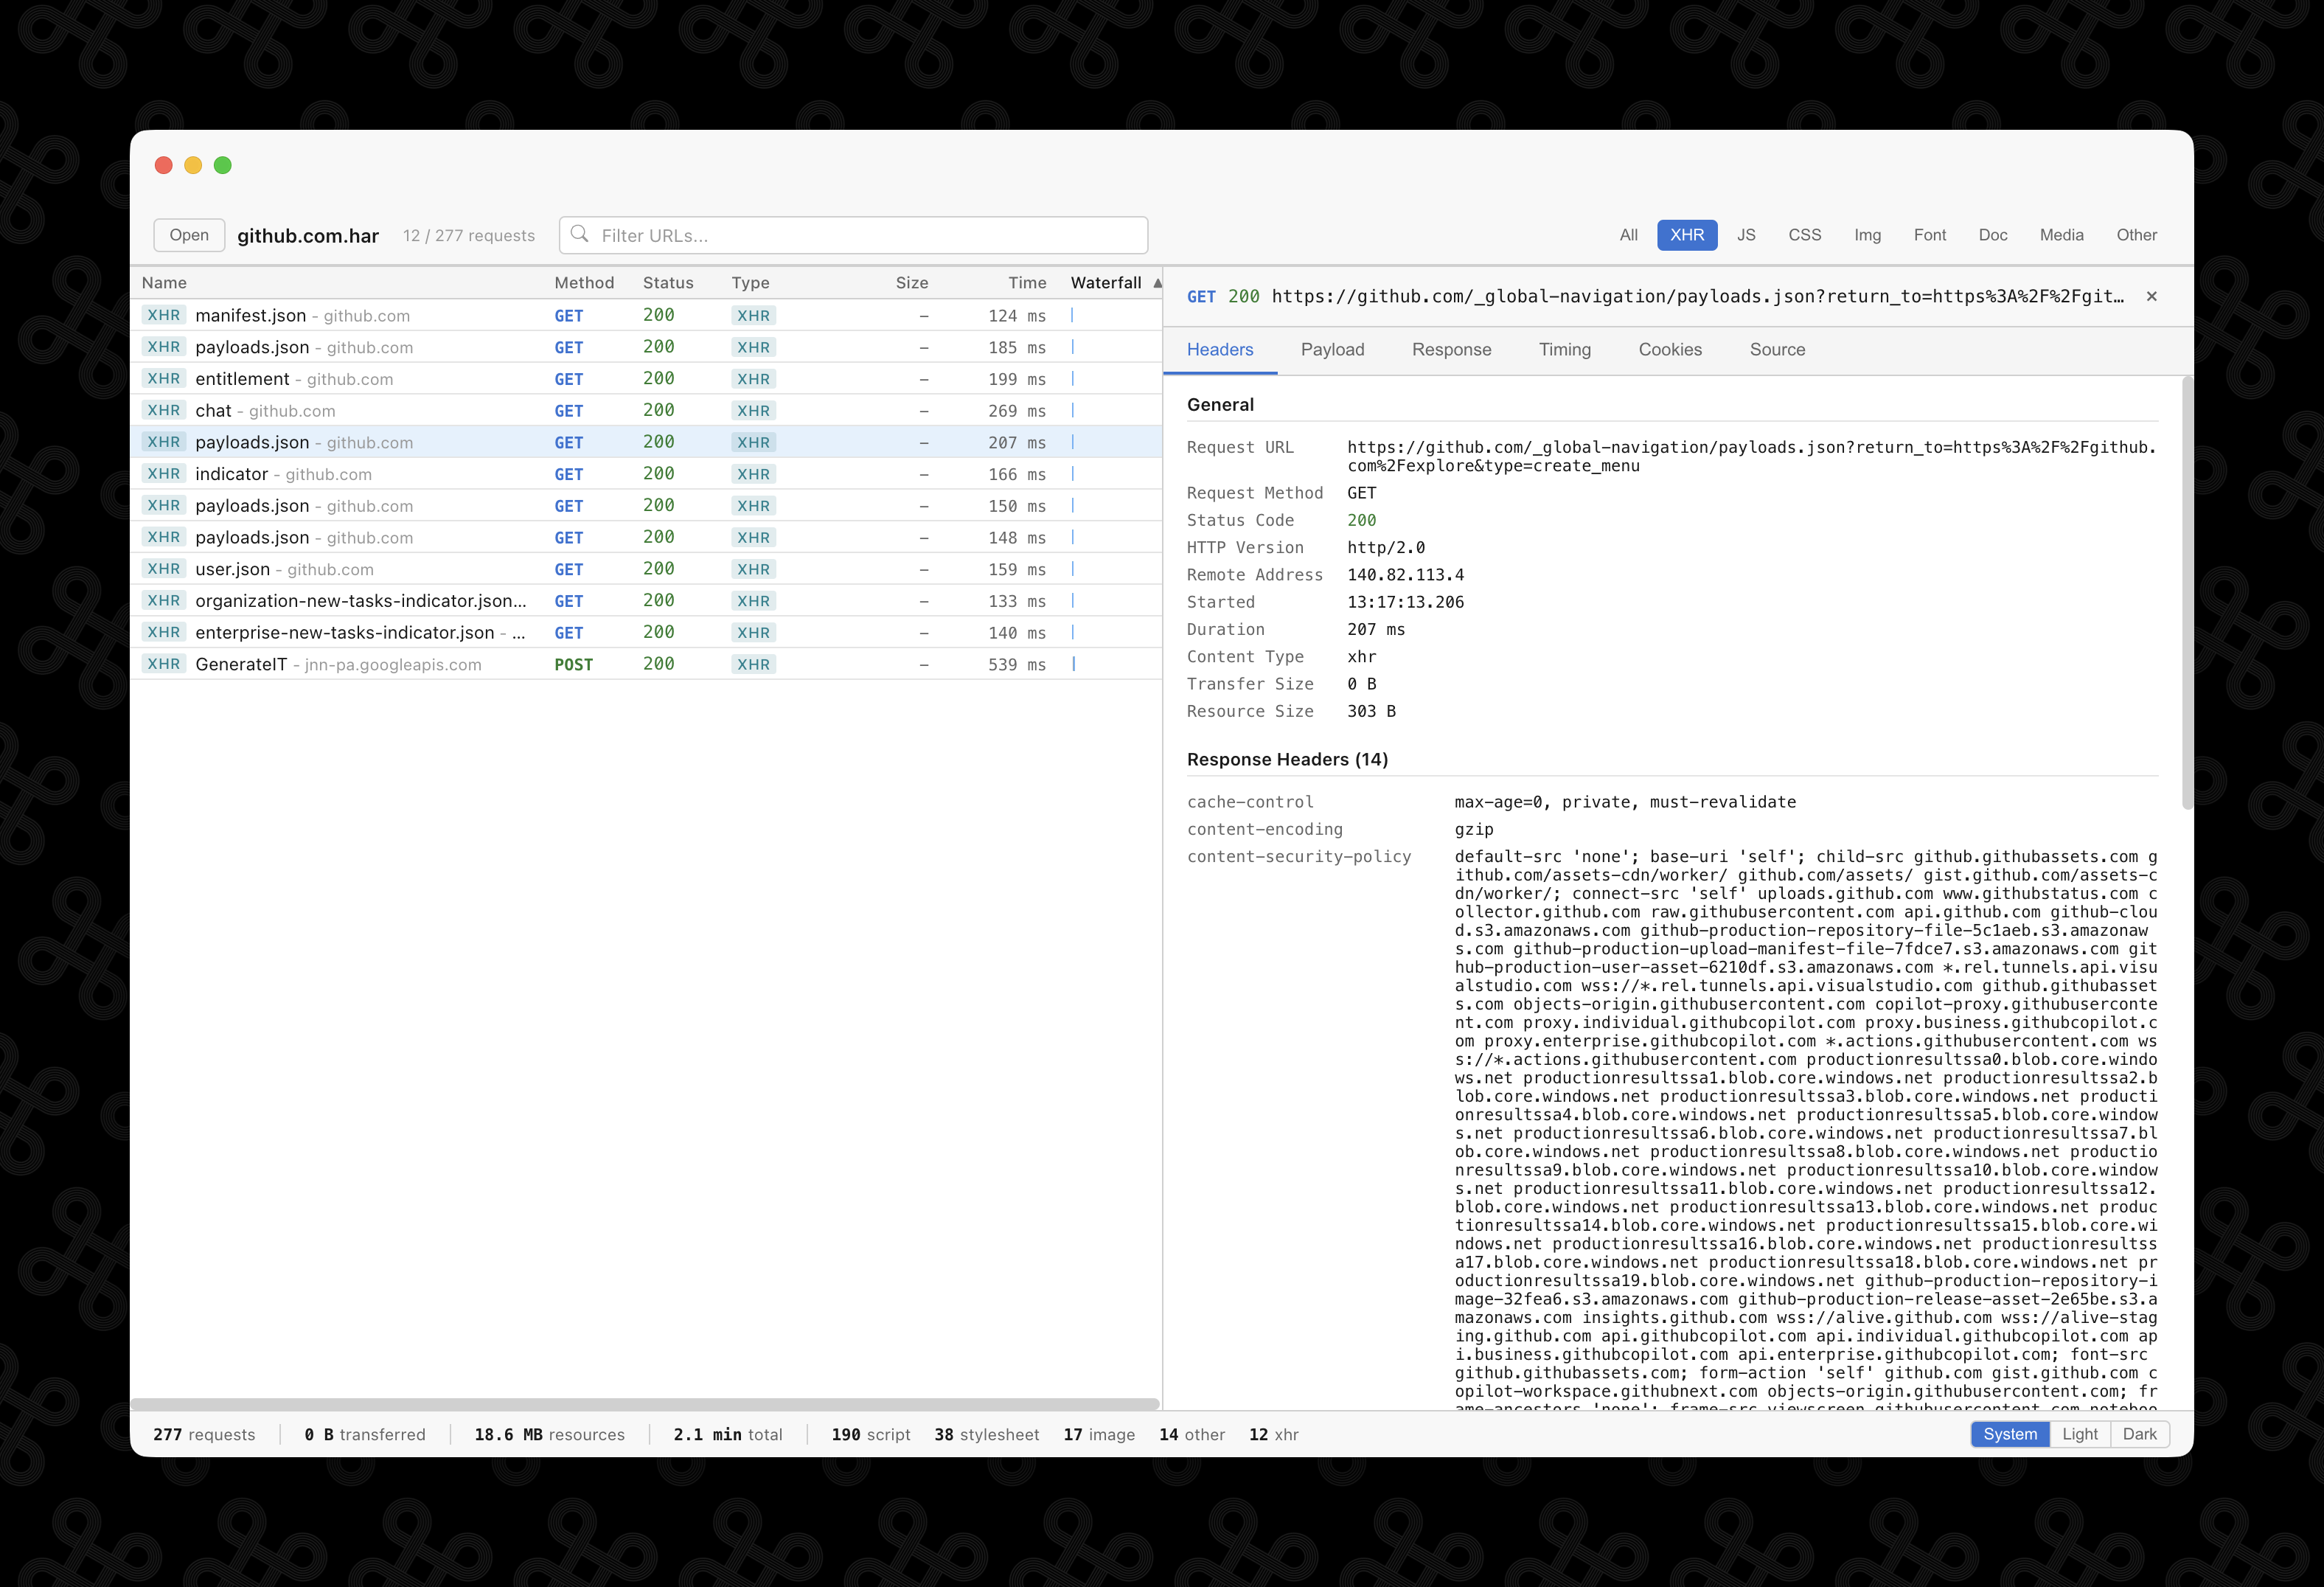The image size is (2324, 1587).
Task: Click the details panel vertical scrollbar
Action: coord(2187,594)
